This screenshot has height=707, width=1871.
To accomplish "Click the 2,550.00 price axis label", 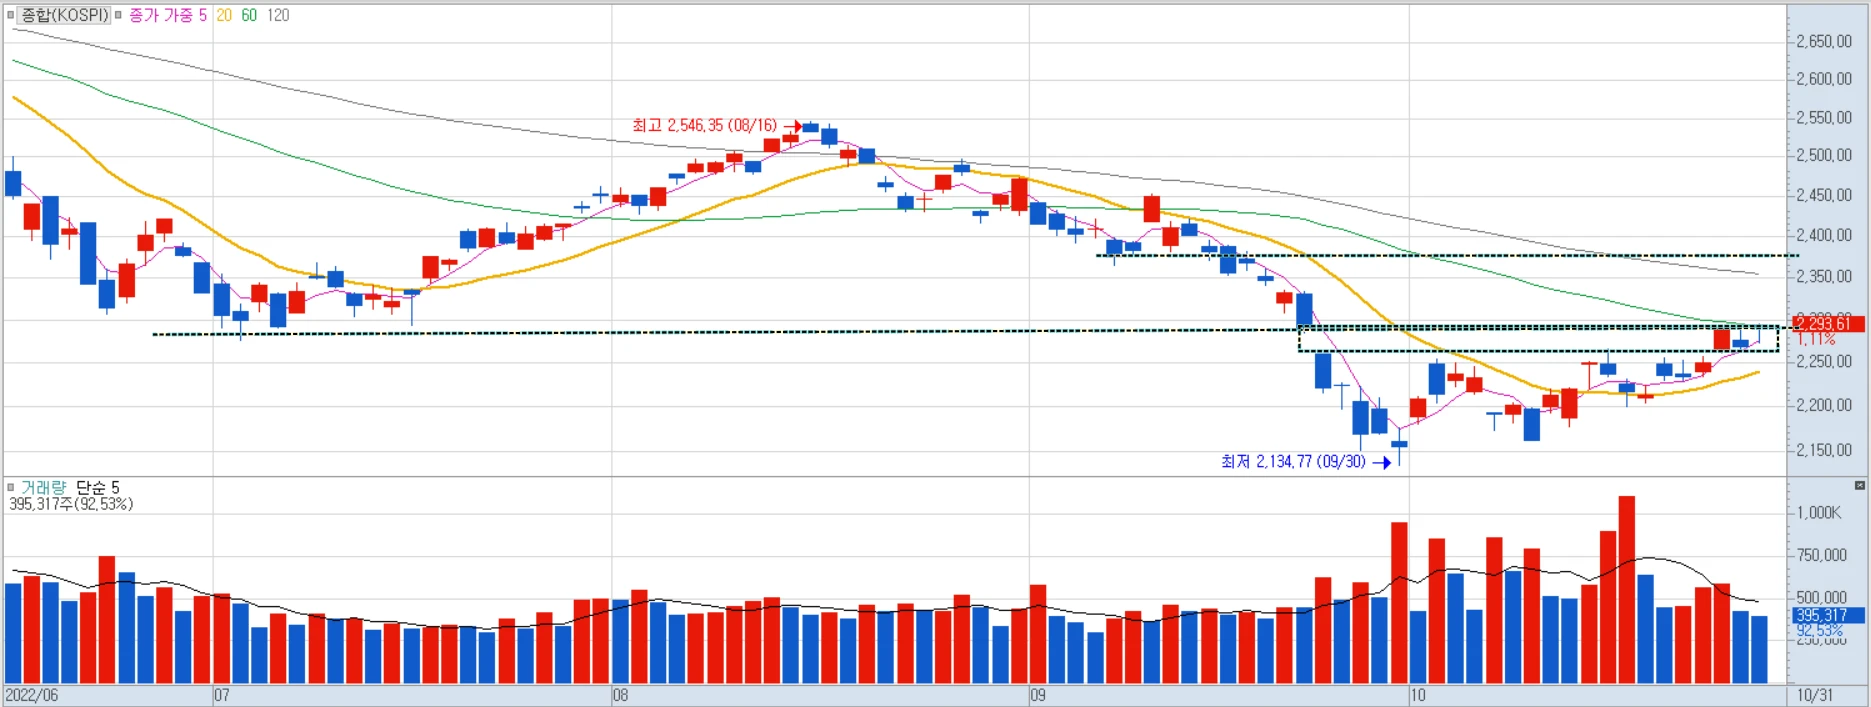I will point(1824,118).
